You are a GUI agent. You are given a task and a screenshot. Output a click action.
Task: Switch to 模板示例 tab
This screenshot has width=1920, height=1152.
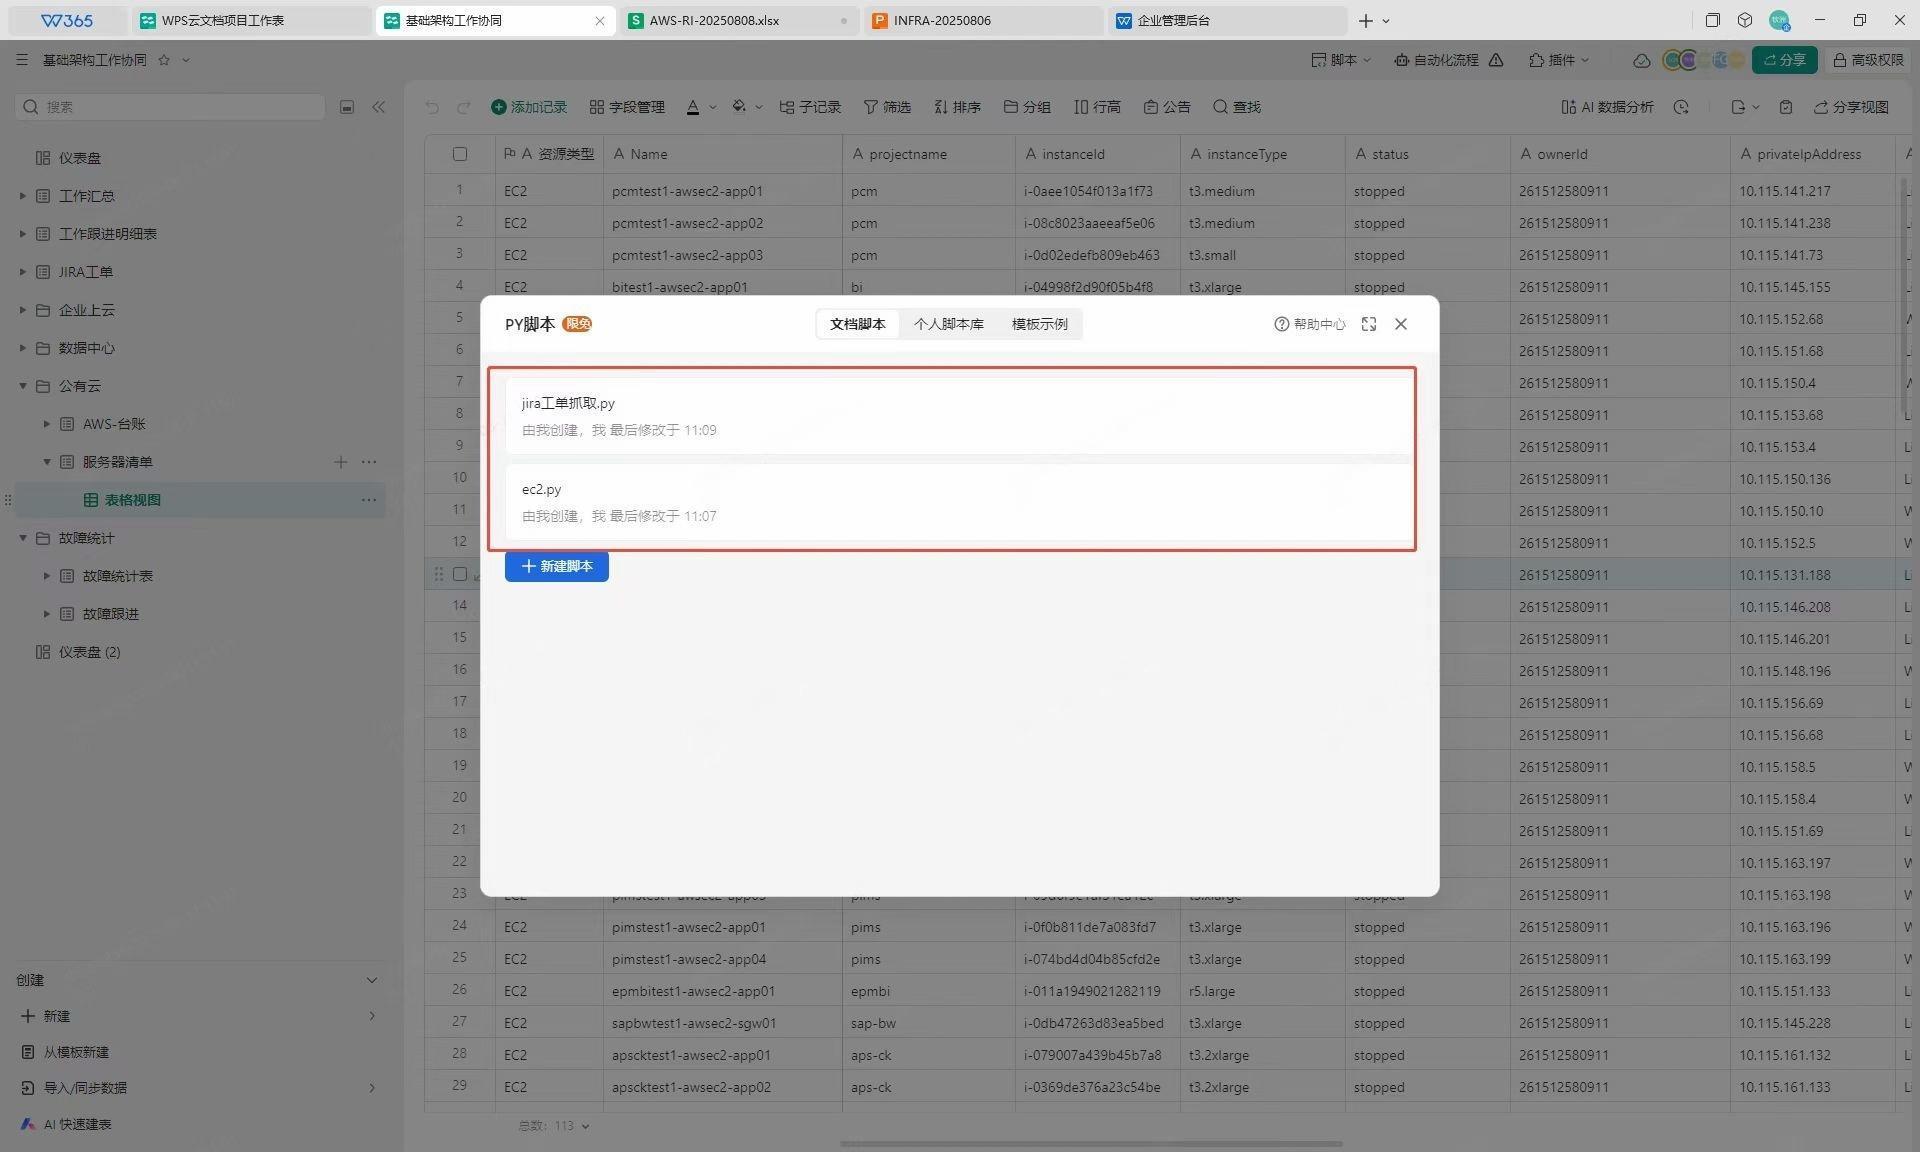tap(1039, 324)
